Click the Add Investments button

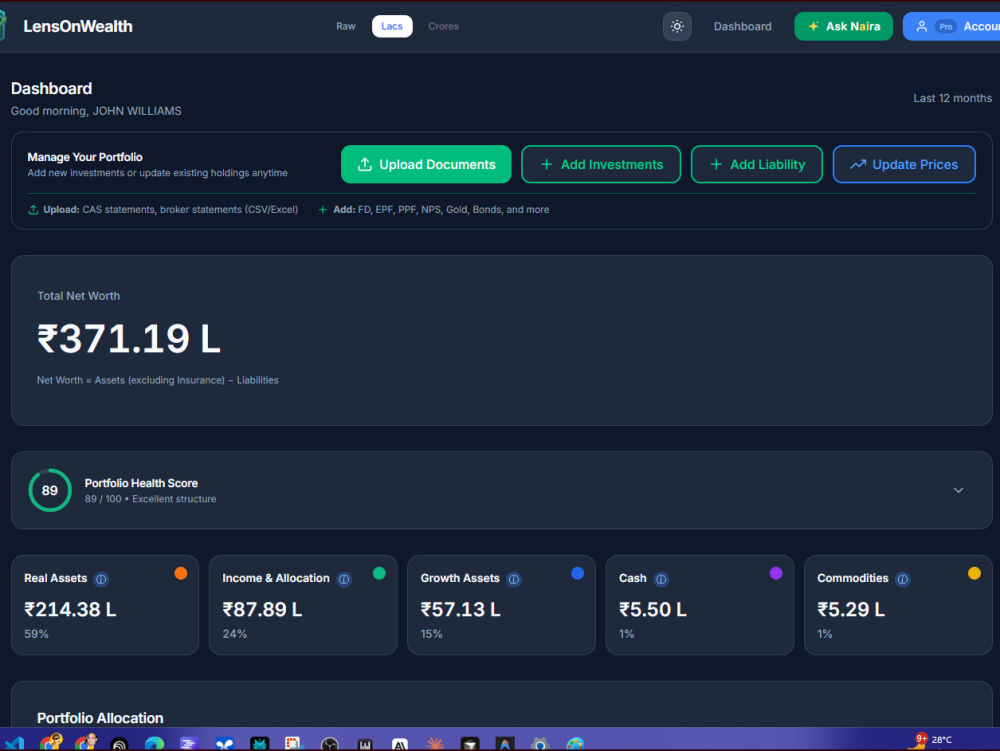tap(601, 164)
